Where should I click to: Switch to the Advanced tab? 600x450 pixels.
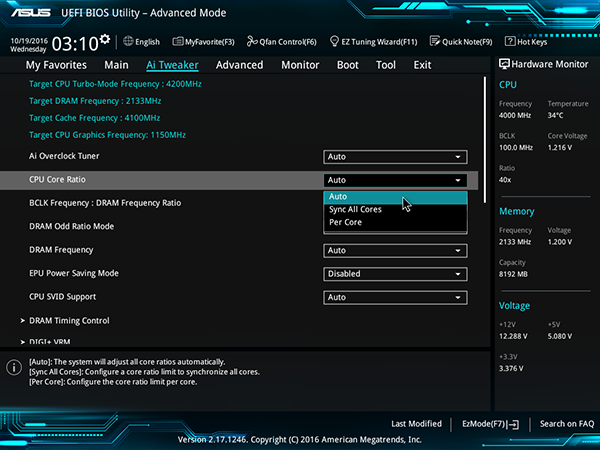tap(239, 65)
